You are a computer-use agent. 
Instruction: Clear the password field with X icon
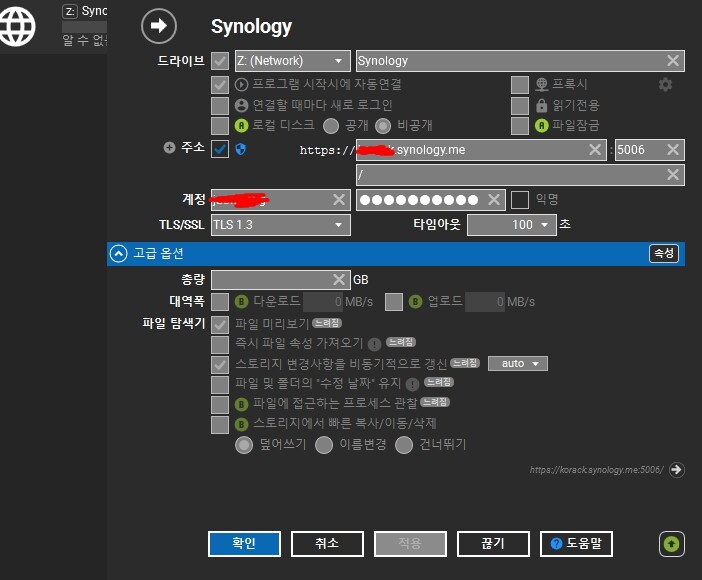pyautogui.click(x=493, y=200)
